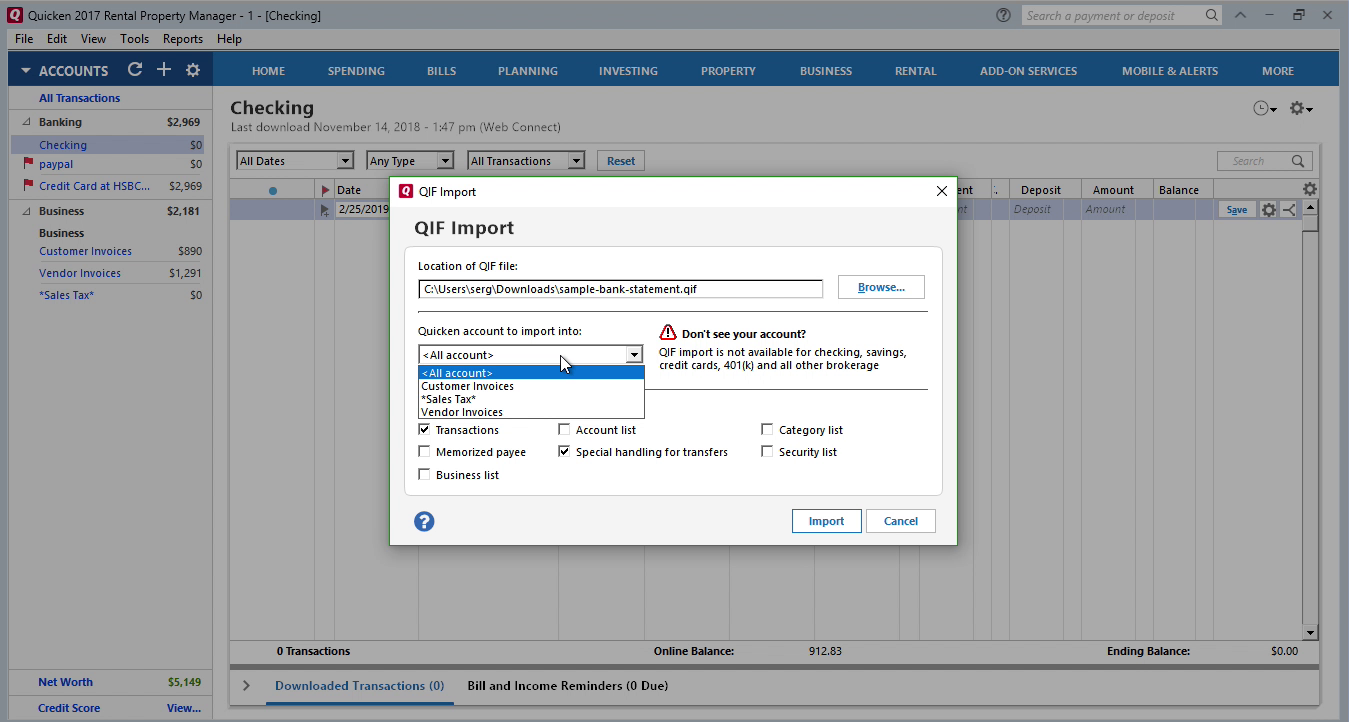Click the Reset filters button
Screen dimensions: 1349x722
[621, 161]
